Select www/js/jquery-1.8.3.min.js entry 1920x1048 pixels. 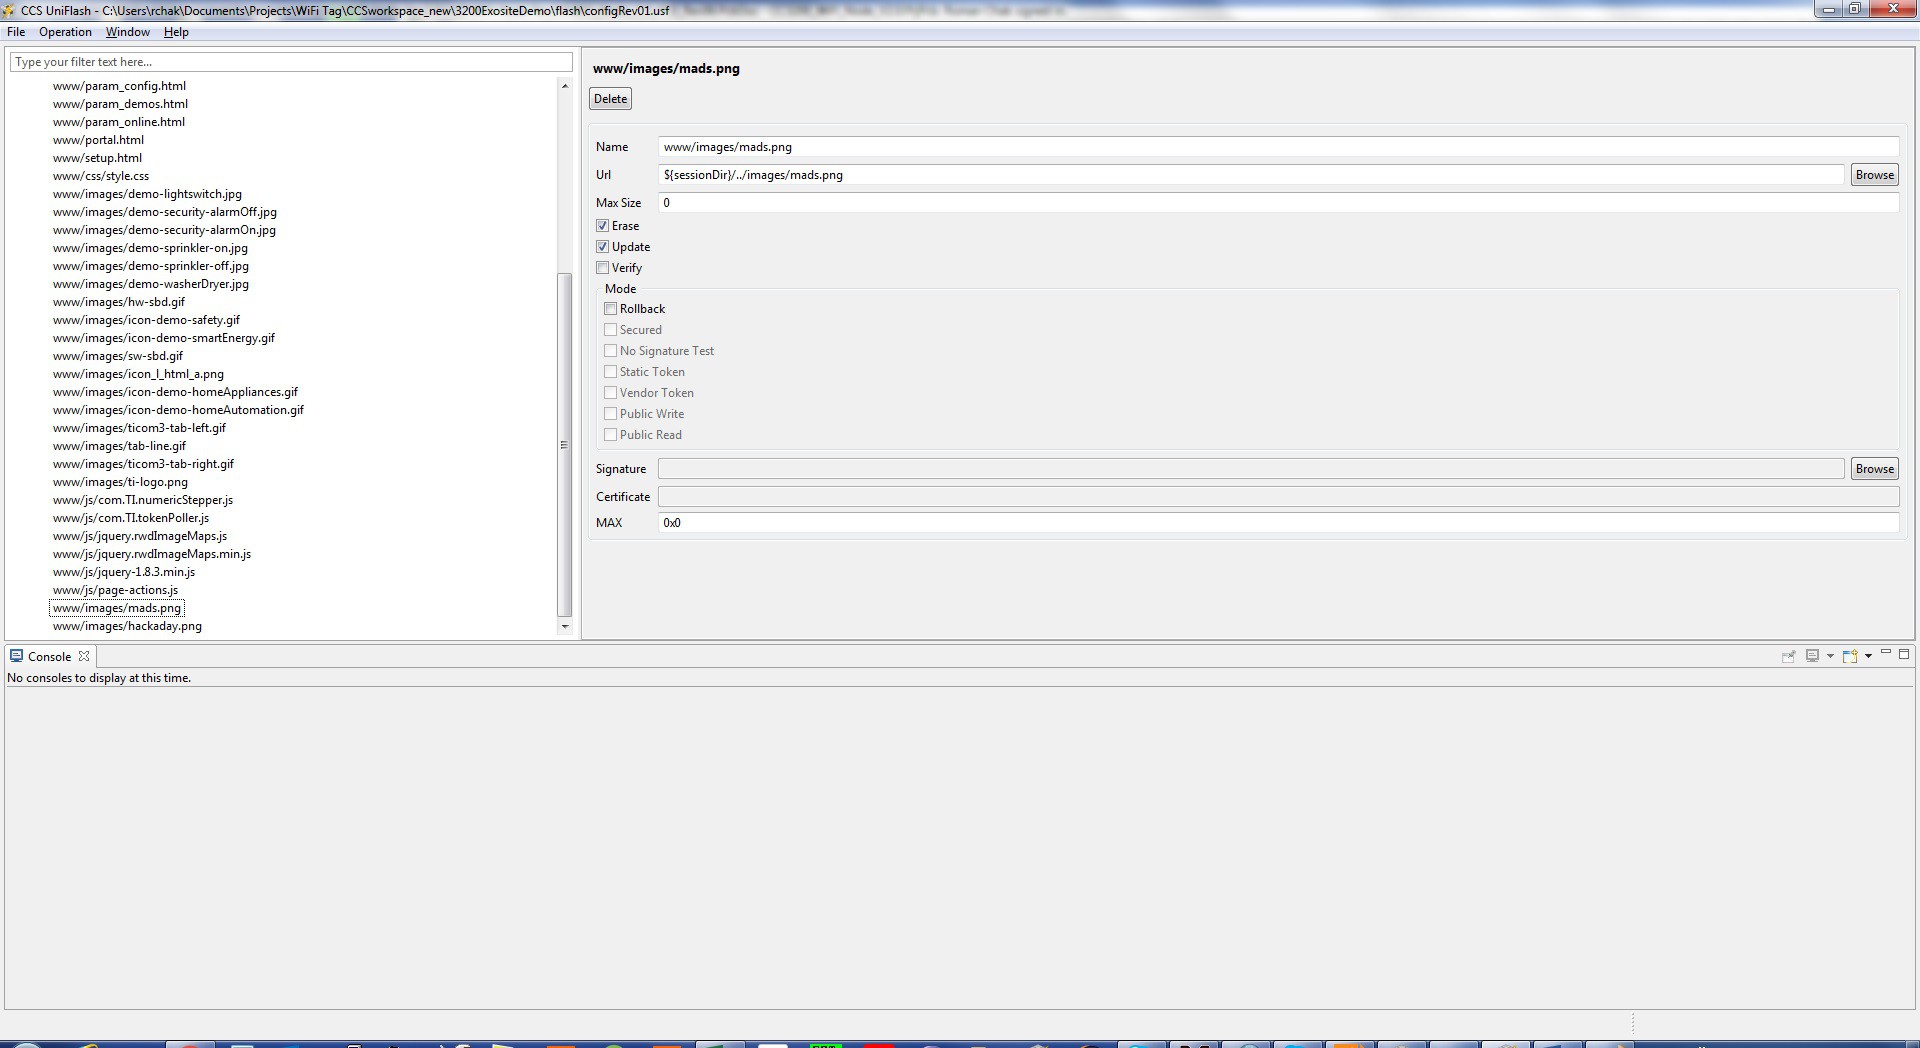[x=124, y=572]
